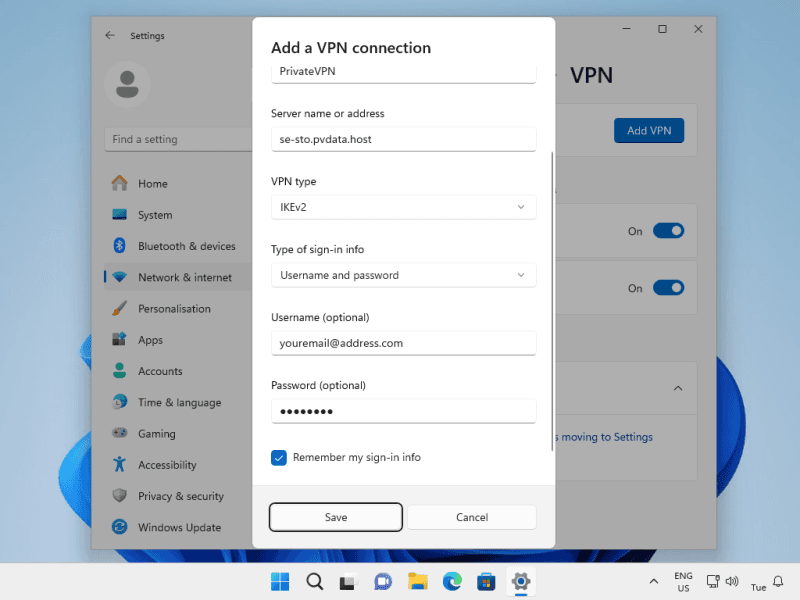Image resolution: width=800 pixels, height=600 pixels.
Task: Turn off the first VPN toggle
Action: pos(668,231)
